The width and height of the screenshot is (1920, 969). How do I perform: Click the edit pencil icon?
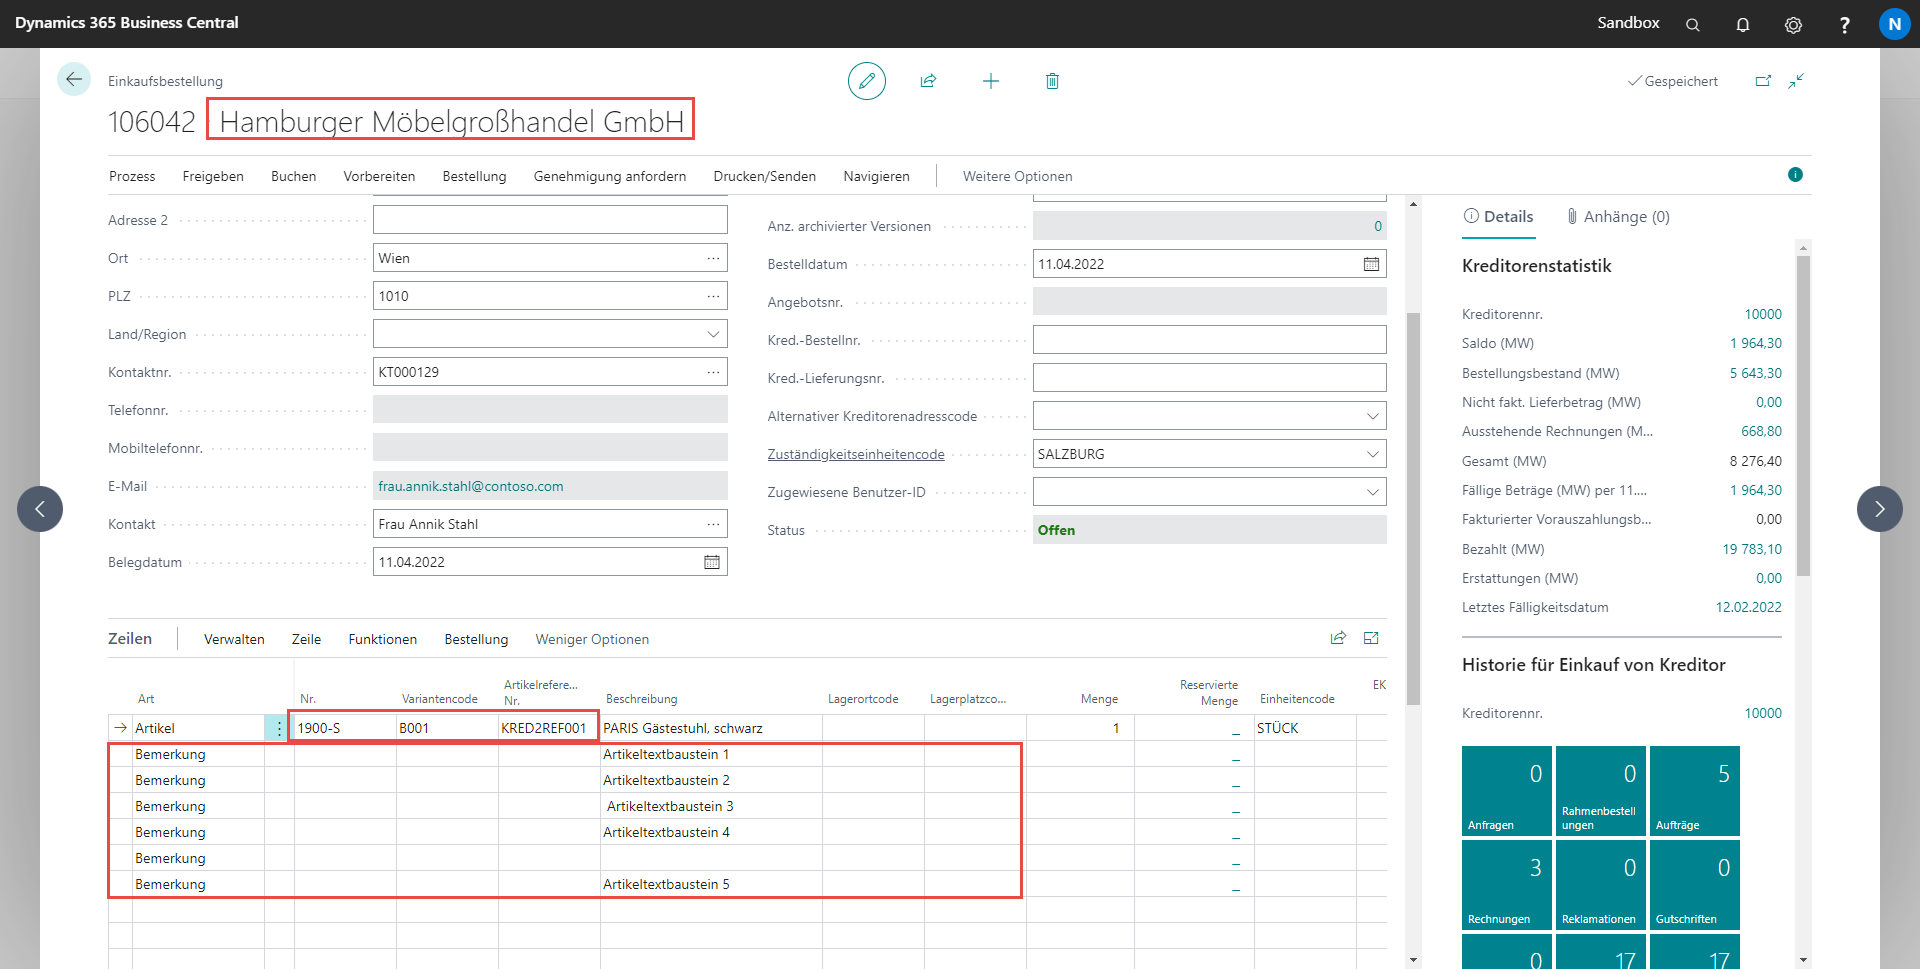coord(867,81)
